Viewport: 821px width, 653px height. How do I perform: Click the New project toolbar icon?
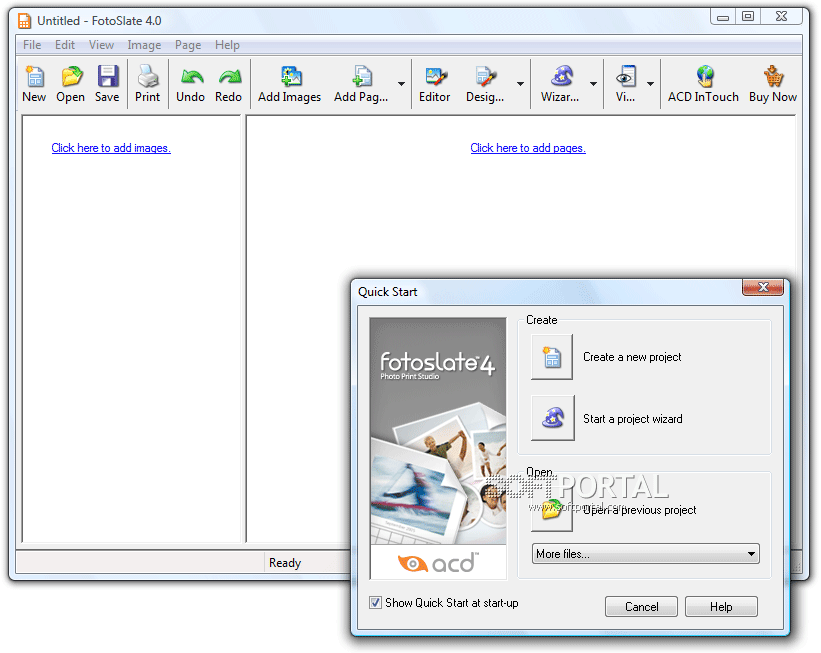pos(35,77)
